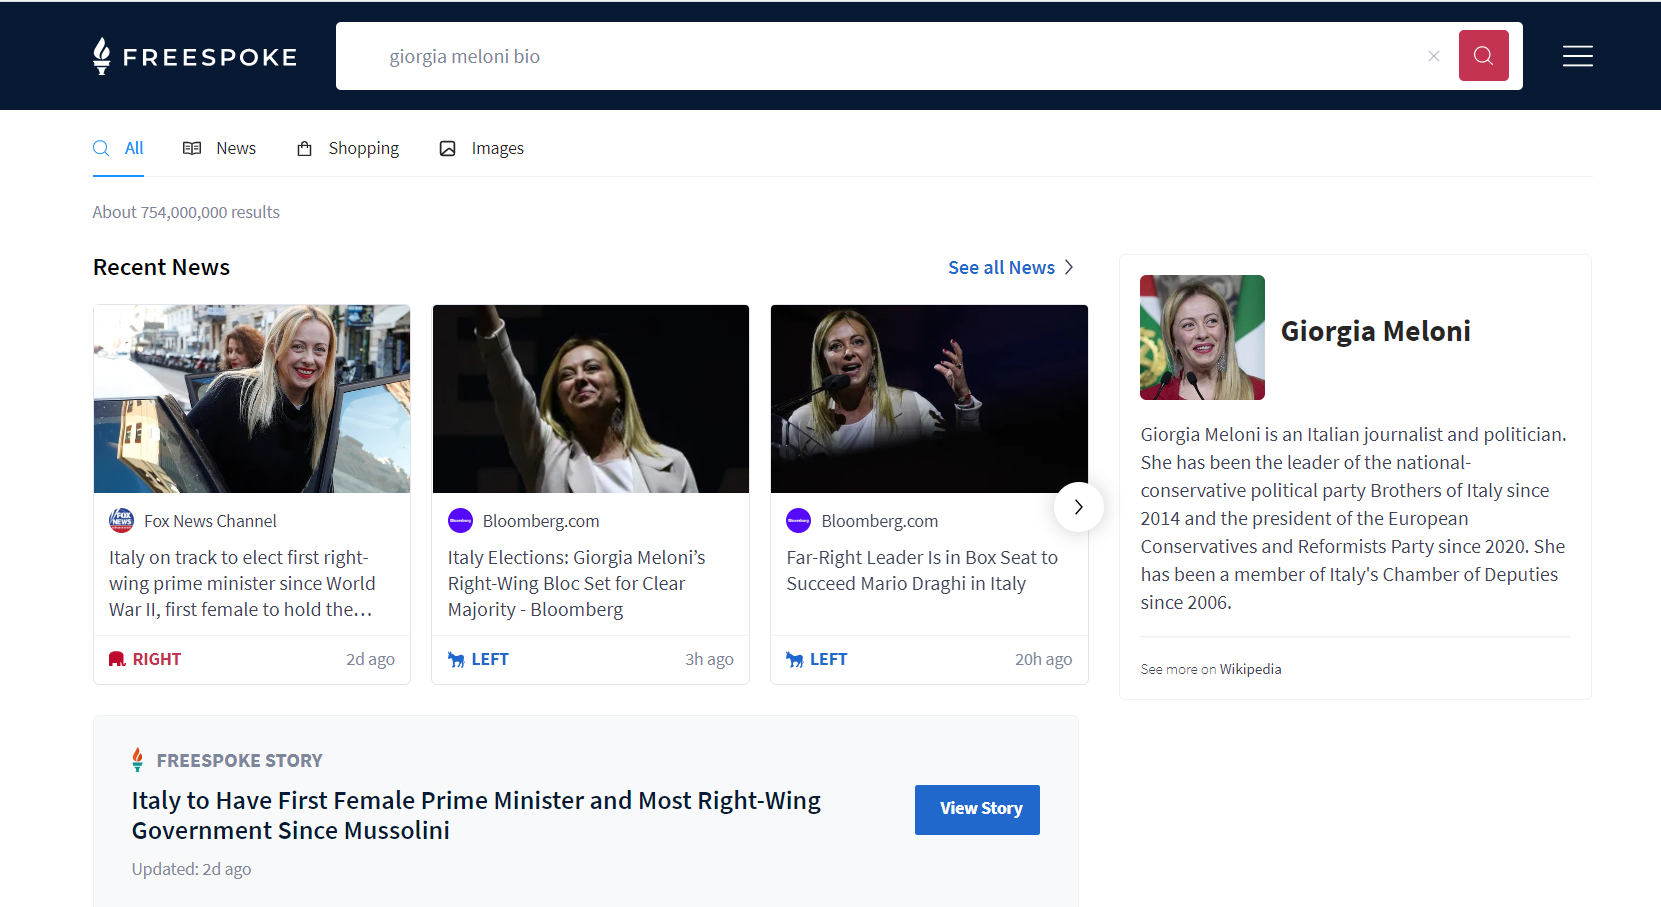
Task: Click the red search magnifier button
Action: (1483, 56)
